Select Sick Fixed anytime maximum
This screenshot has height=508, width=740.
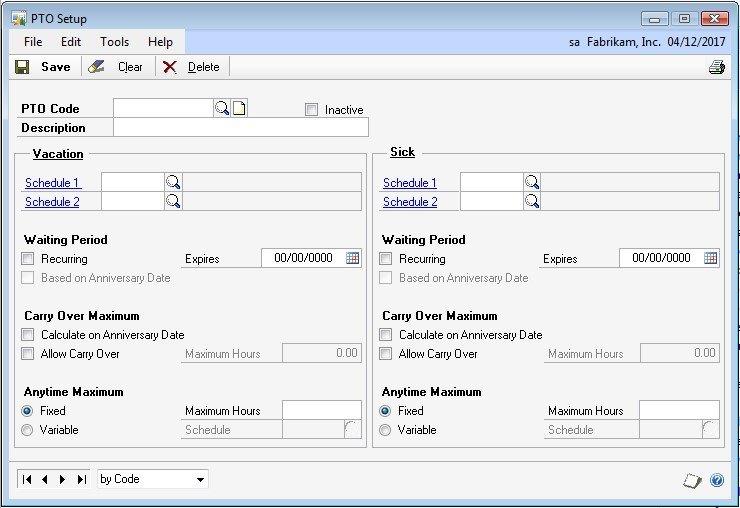pos(385,411)
